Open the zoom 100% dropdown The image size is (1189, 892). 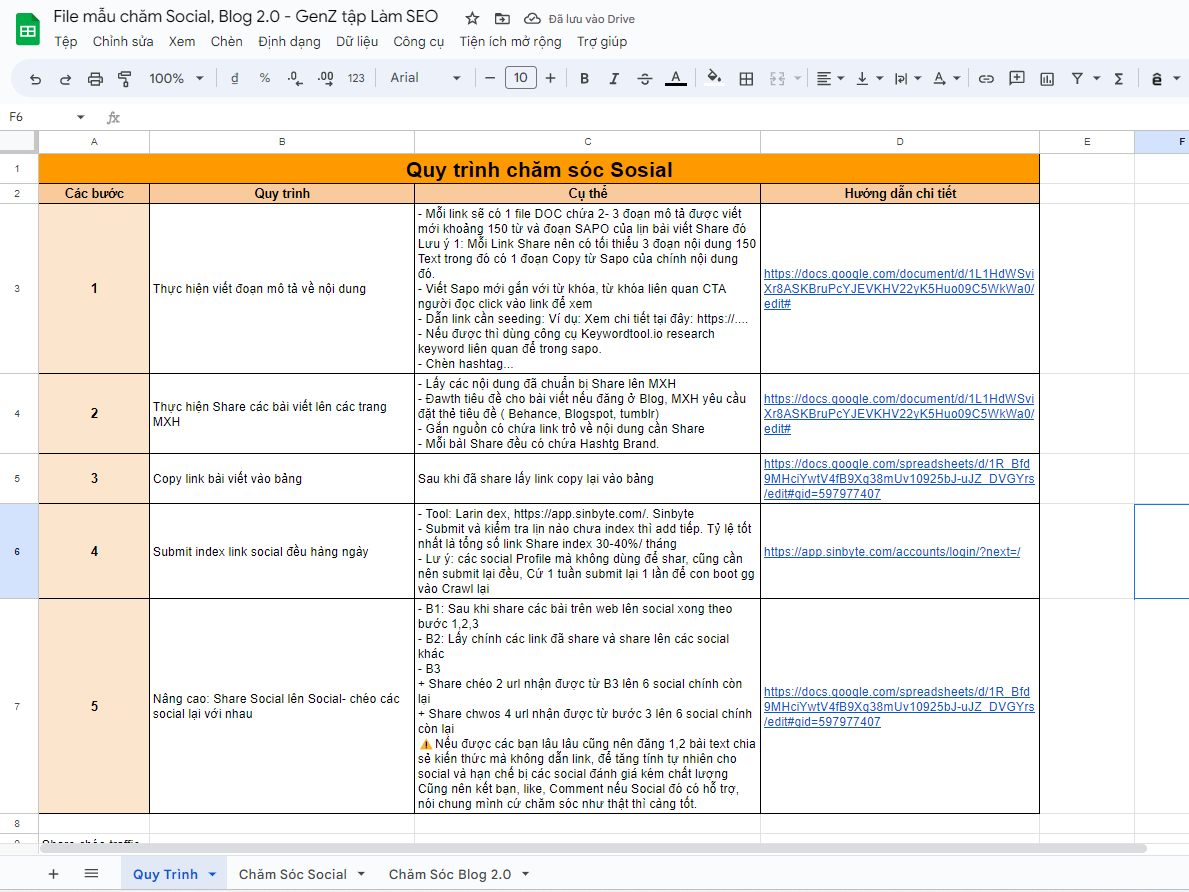177,78
